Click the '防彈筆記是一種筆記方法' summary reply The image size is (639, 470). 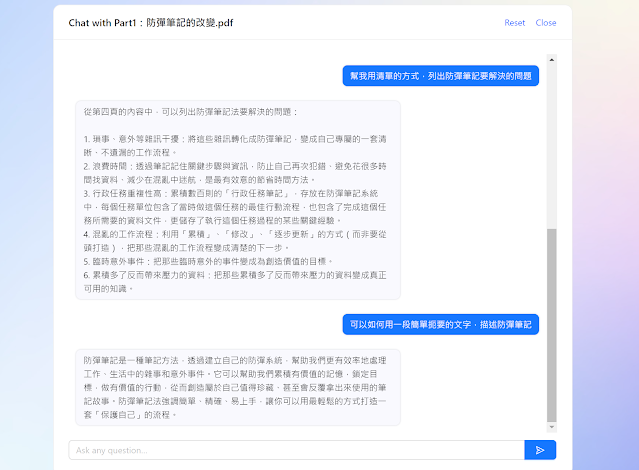(x=237, y=385)
